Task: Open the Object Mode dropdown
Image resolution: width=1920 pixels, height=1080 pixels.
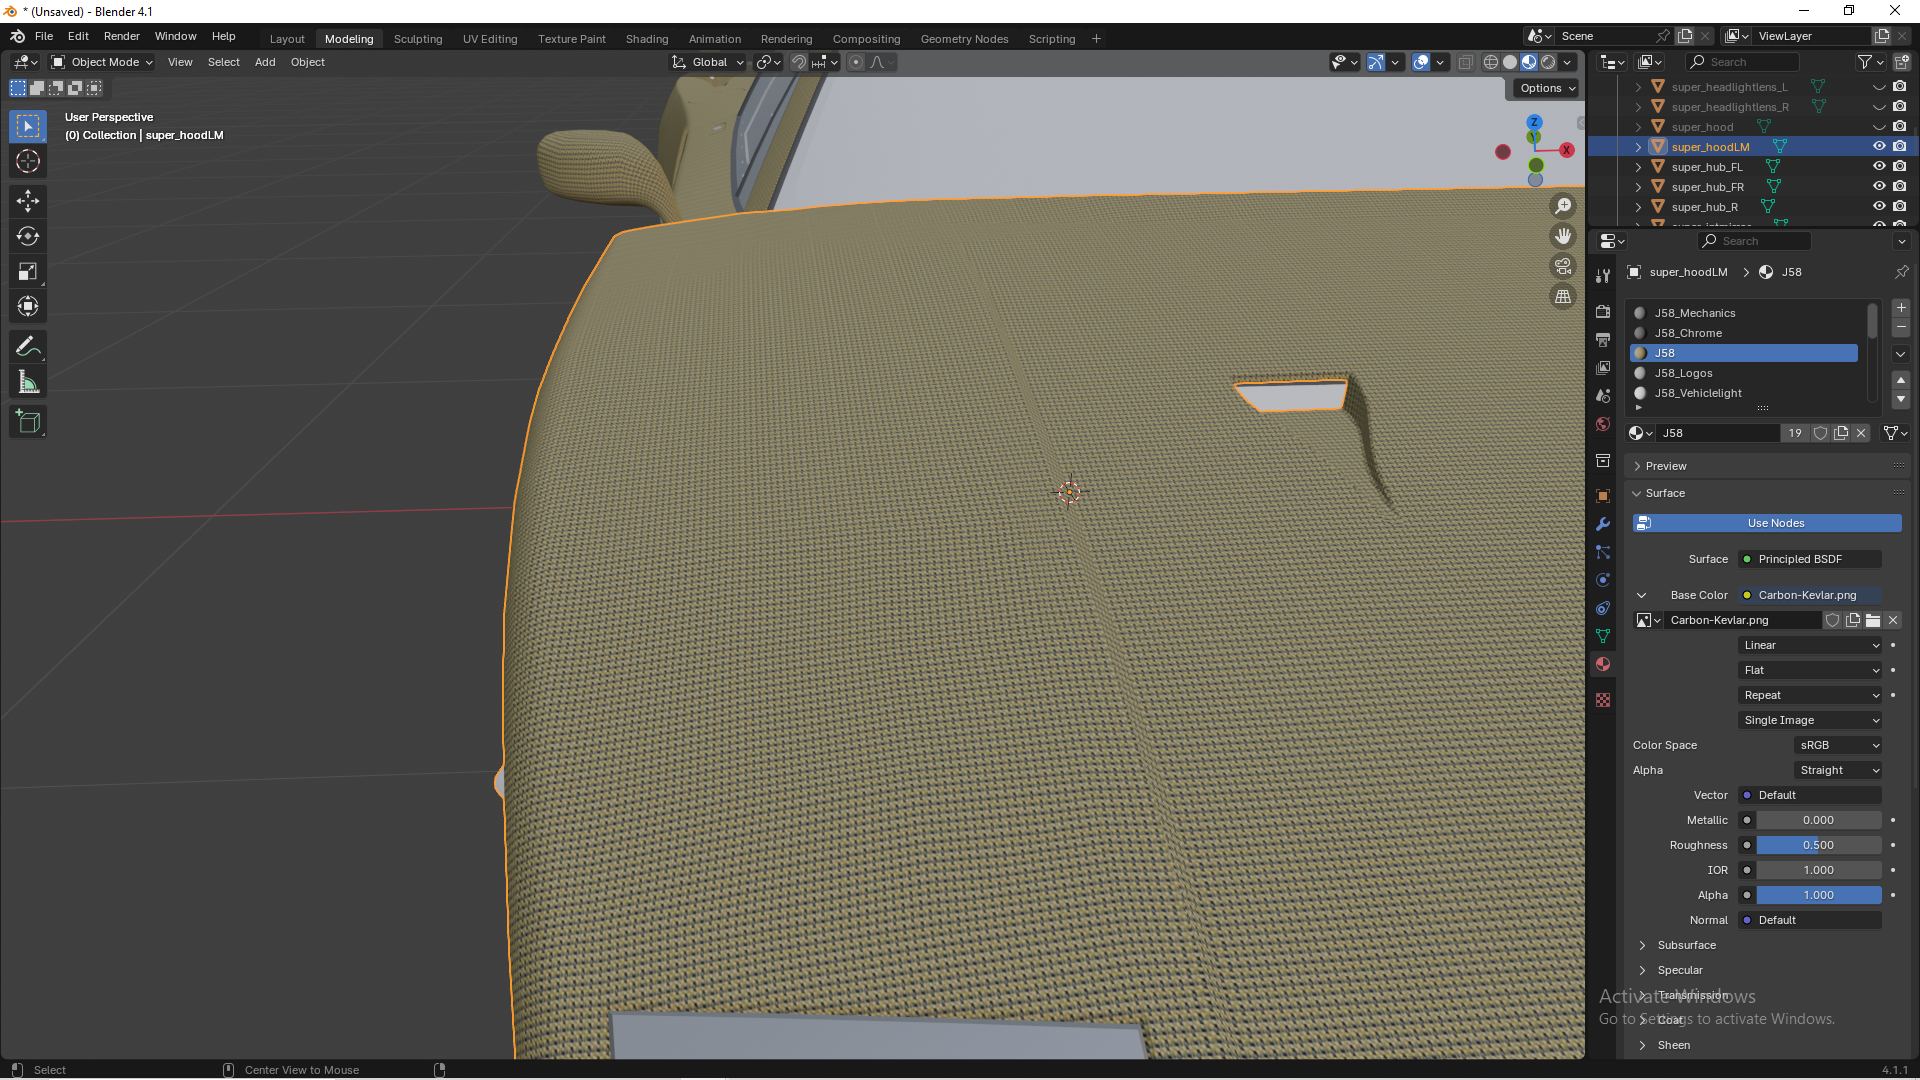Action: point(103,62)
